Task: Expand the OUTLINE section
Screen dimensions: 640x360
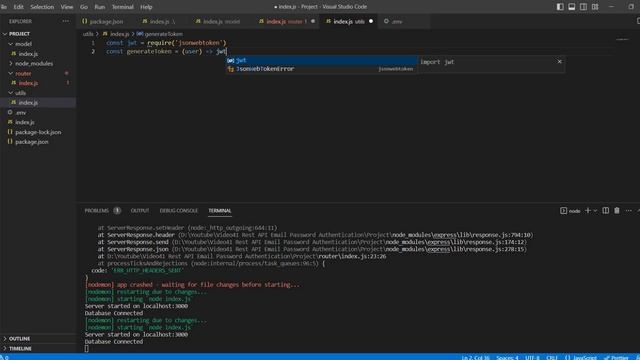Action: tap(19, 339)
